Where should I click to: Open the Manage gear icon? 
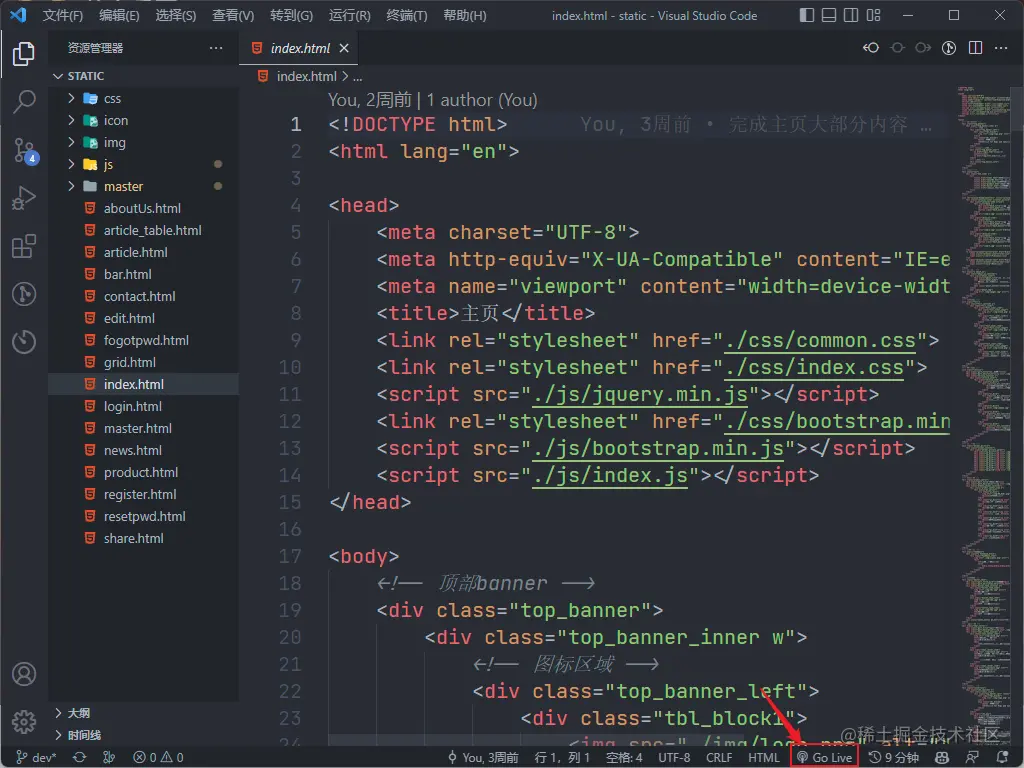(x=24, y=722)
